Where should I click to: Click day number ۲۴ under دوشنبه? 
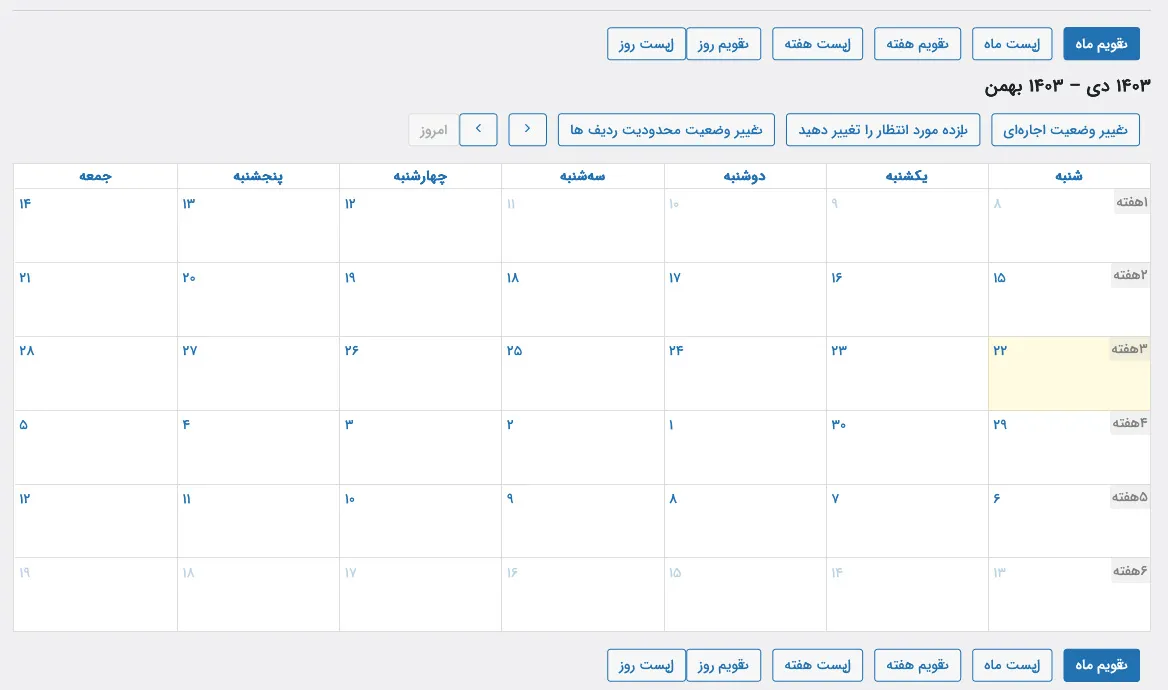(676, 350)
